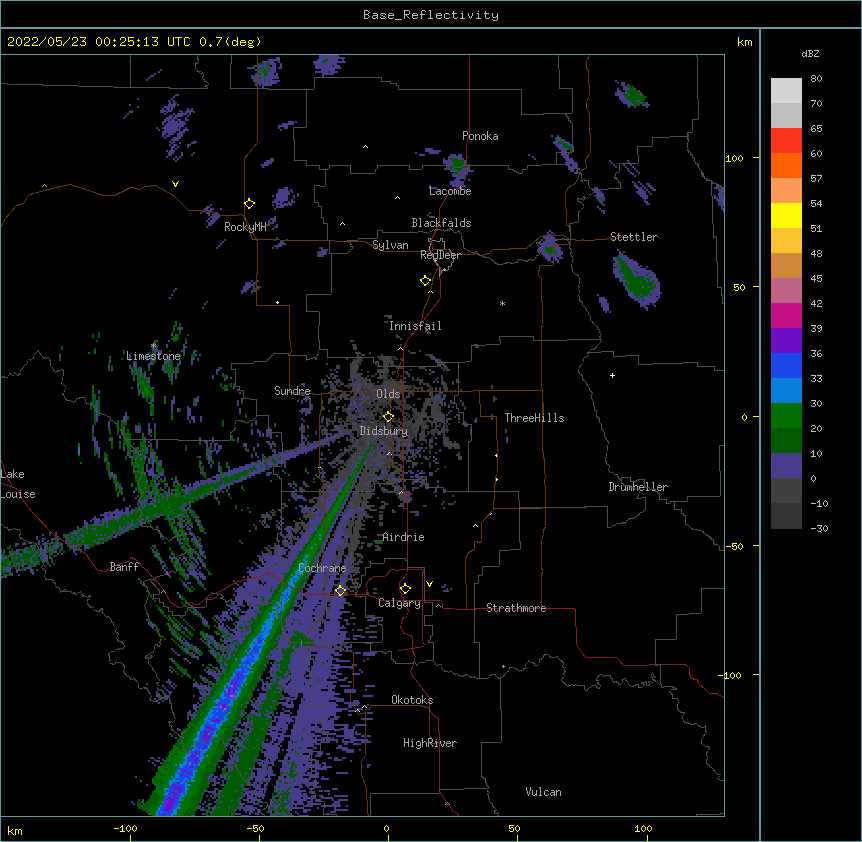Click the white asterisk east of Innisfail

(x=502, y=303)
